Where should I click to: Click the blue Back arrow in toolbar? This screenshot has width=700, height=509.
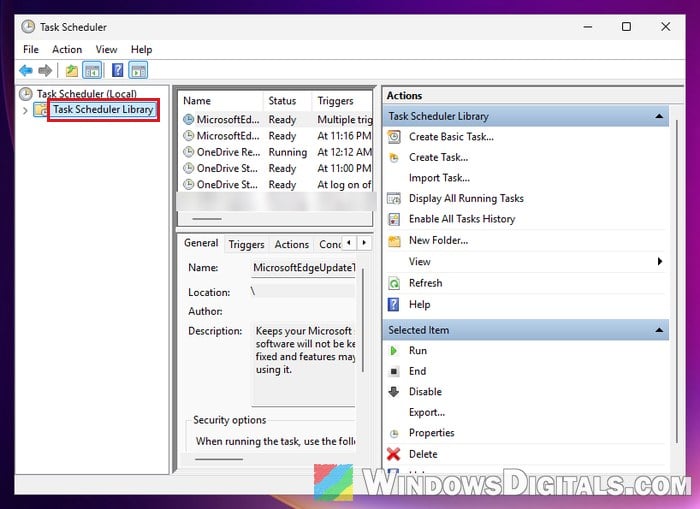26,71
